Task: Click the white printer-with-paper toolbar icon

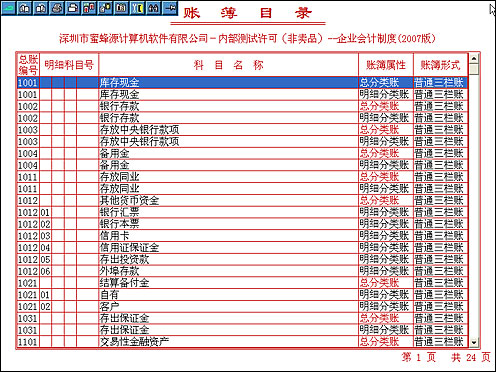Action: pos(73,8)
